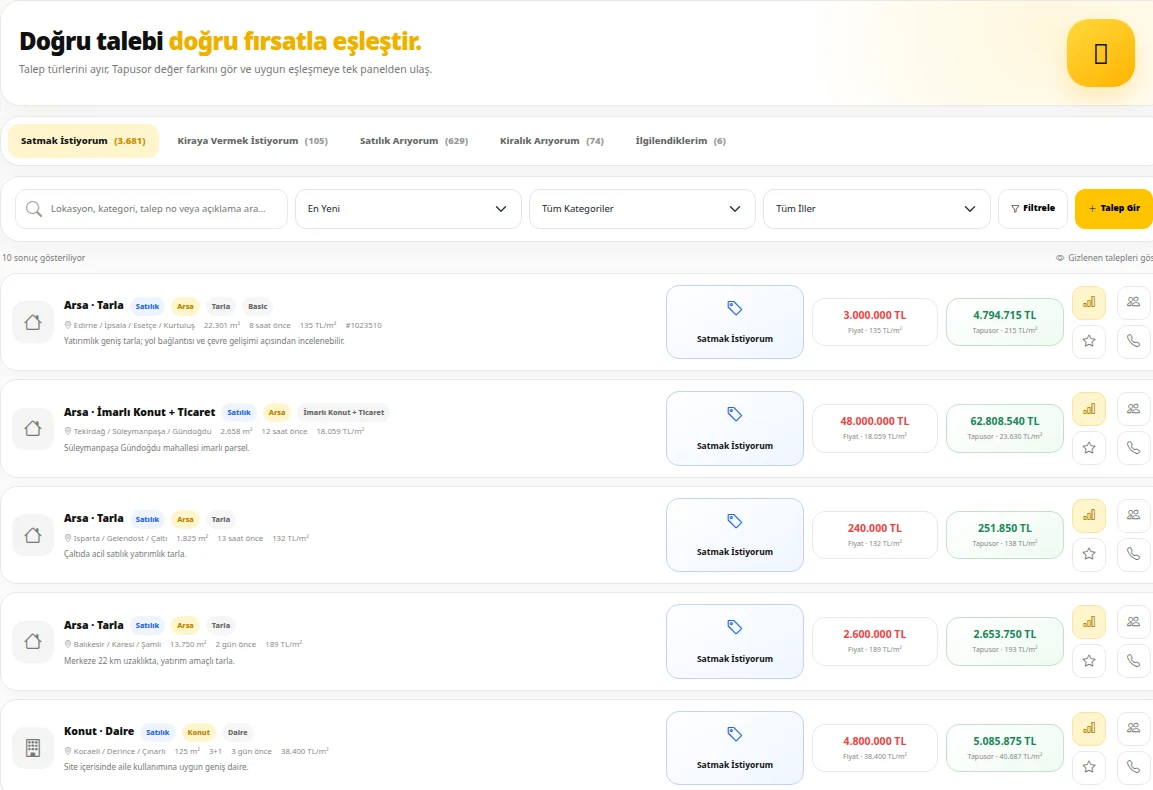Click the Basic tag on Edirne listing
This screenshot has height=790, width=1153.
(x=257, y=306)
